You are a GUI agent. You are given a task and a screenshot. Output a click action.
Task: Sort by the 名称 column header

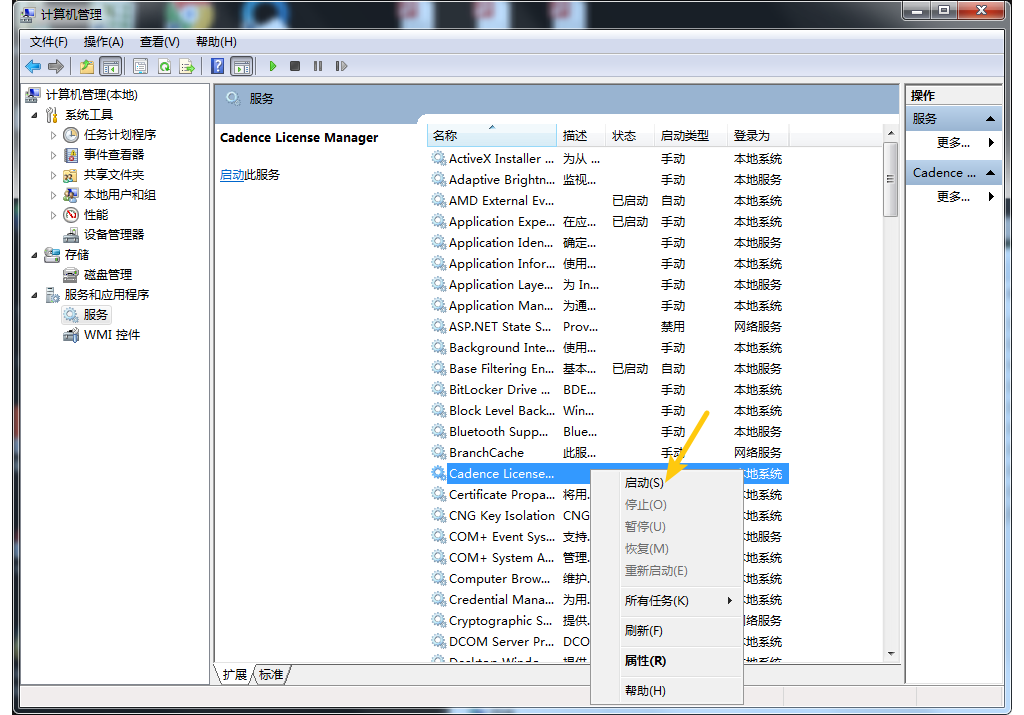tap(492, 136)
